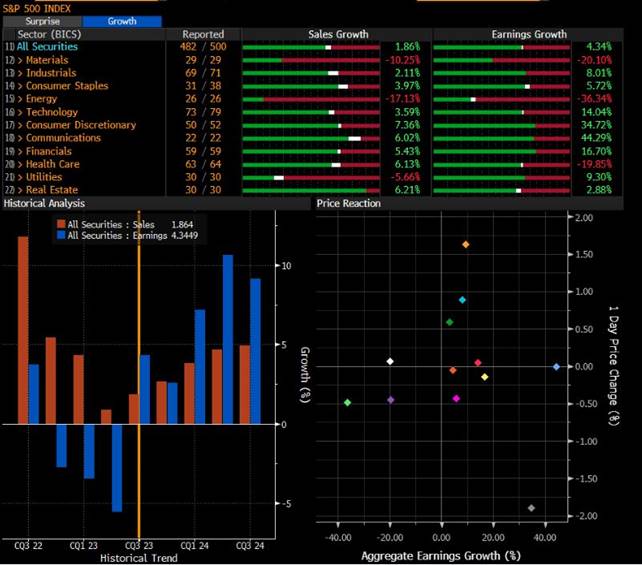Screen dimensions: 642x565
Task: Select the light green diamond near -36%
Action: (348, 403)
